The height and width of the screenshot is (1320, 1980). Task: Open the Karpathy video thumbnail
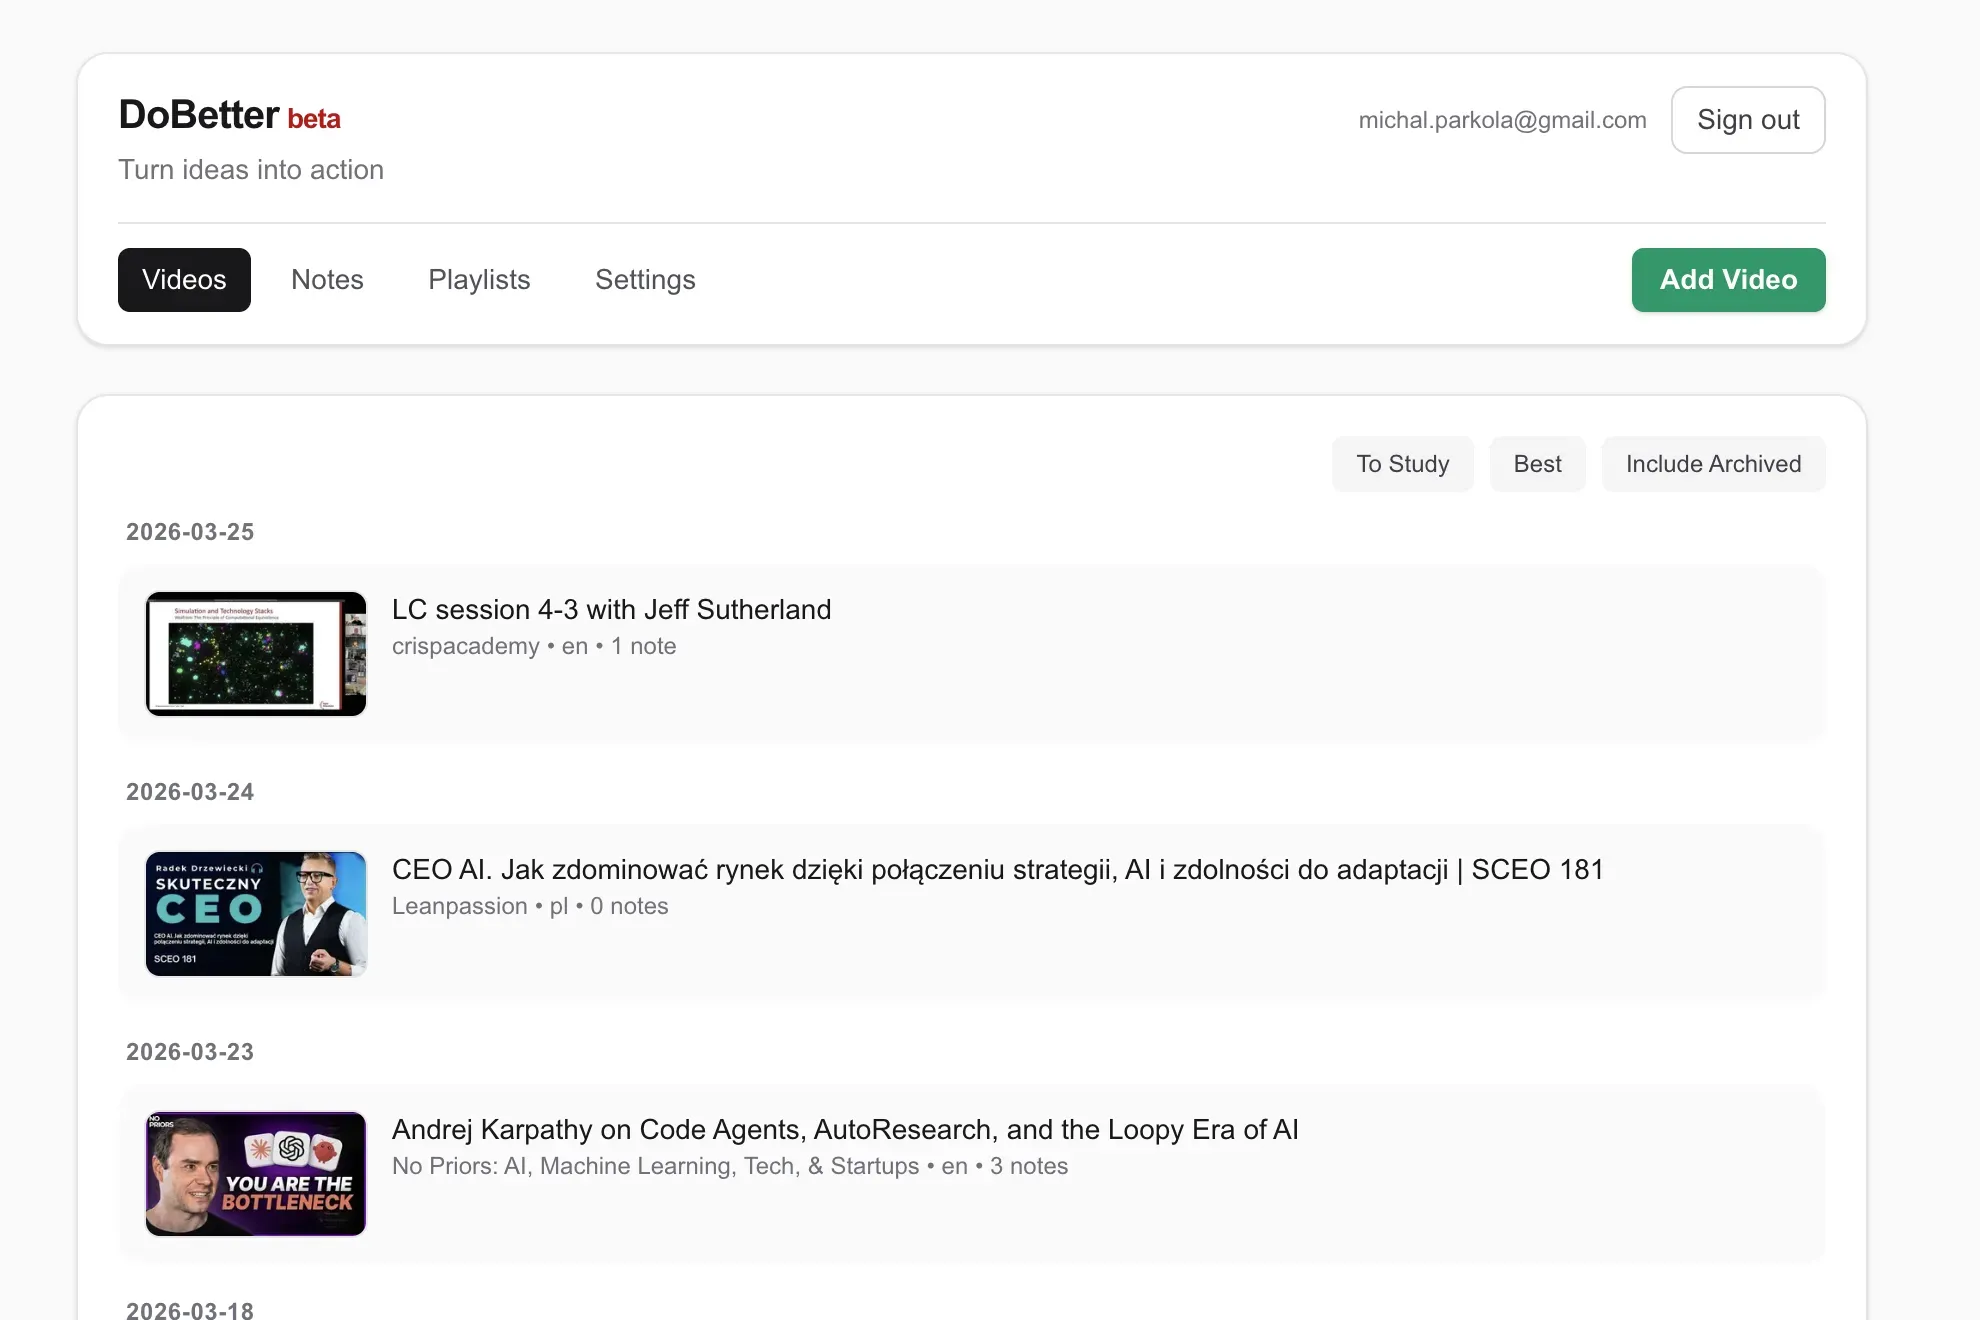point(256,1174)
